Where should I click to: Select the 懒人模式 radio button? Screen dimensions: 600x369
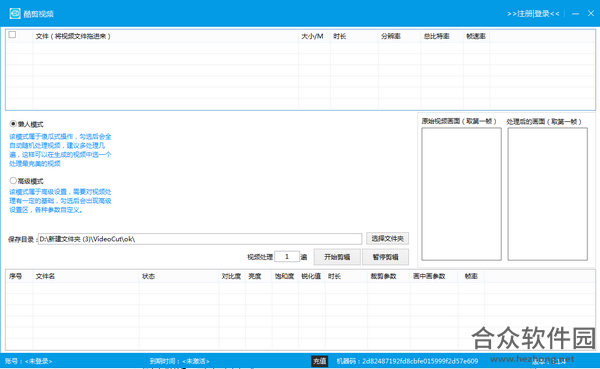(13, 124)
